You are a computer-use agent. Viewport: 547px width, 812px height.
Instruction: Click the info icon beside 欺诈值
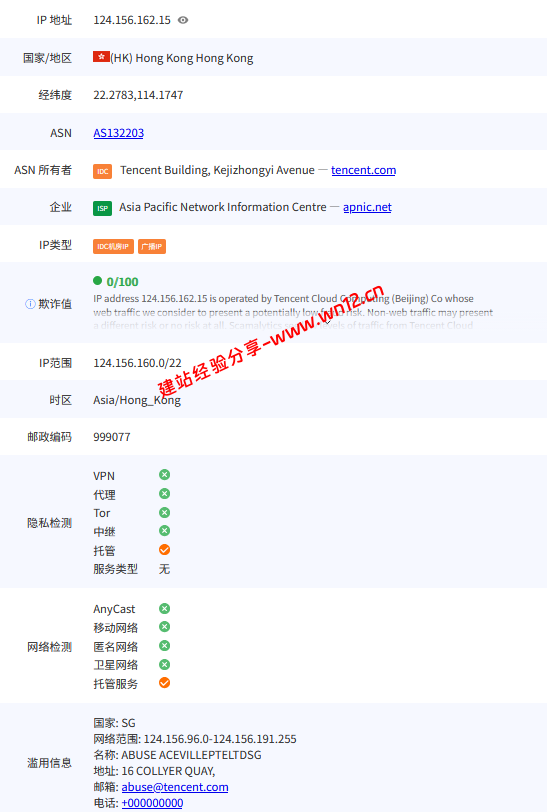[x=30, y=304]
